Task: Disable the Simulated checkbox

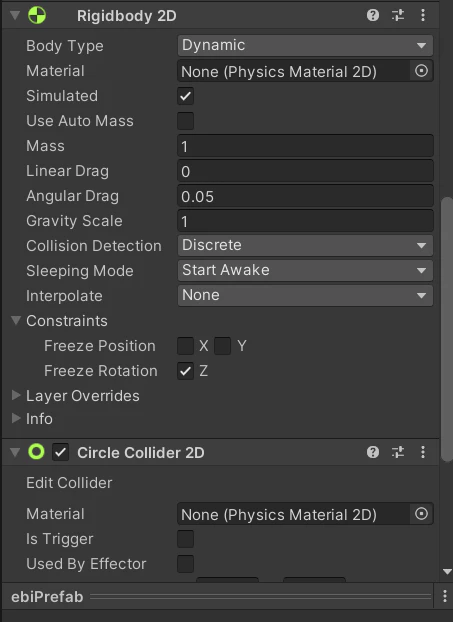Action: [x=186, y=96]
